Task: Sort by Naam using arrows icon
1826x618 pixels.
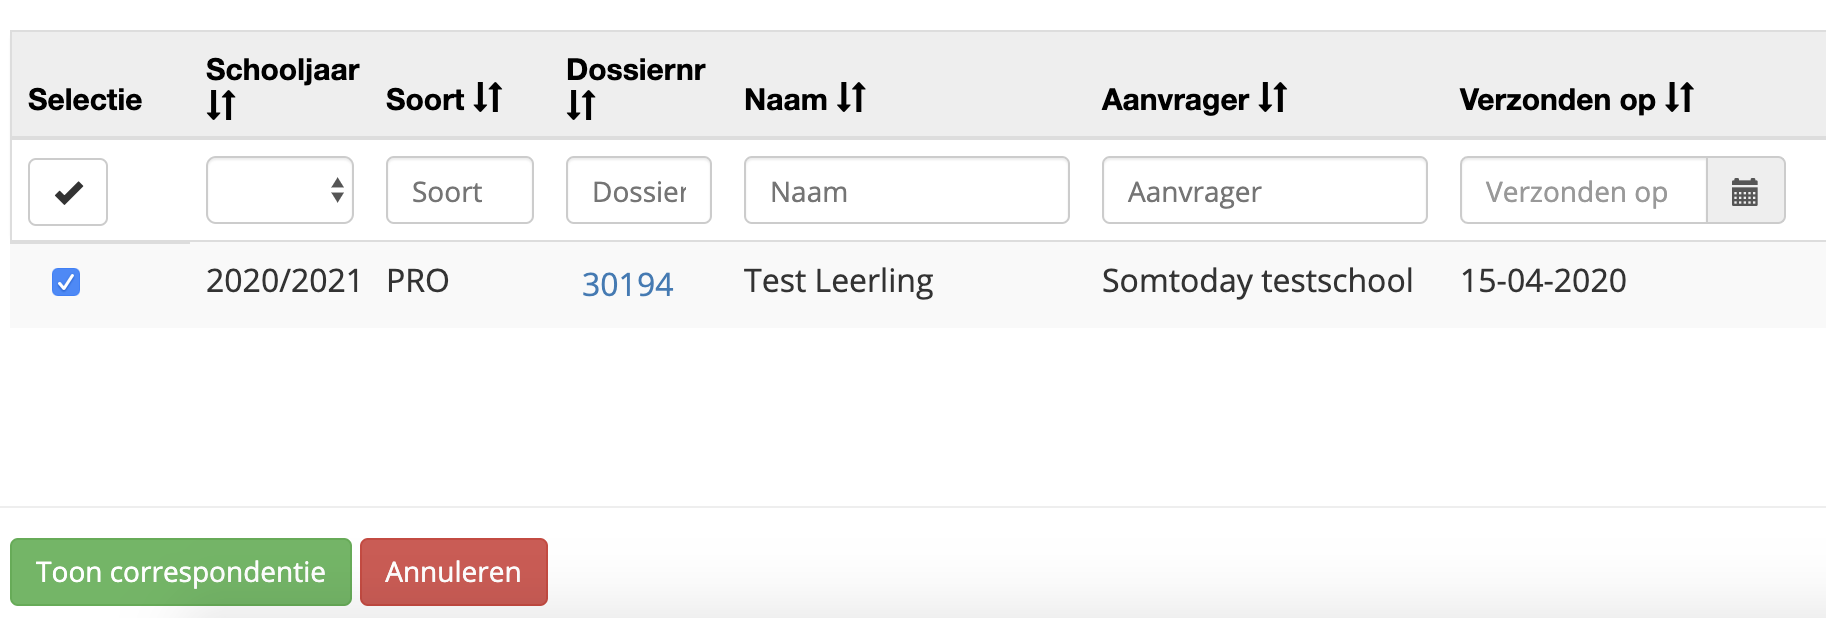Action: [x=851, y=98]
